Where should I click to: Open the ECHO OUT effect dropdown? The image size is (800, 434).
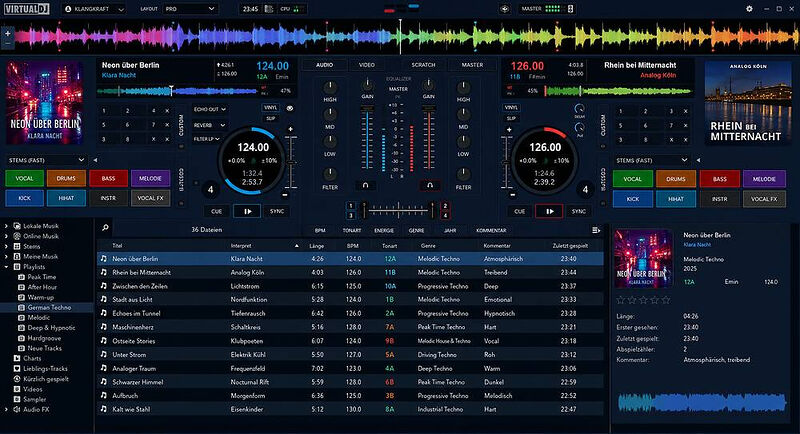[210, 109]
